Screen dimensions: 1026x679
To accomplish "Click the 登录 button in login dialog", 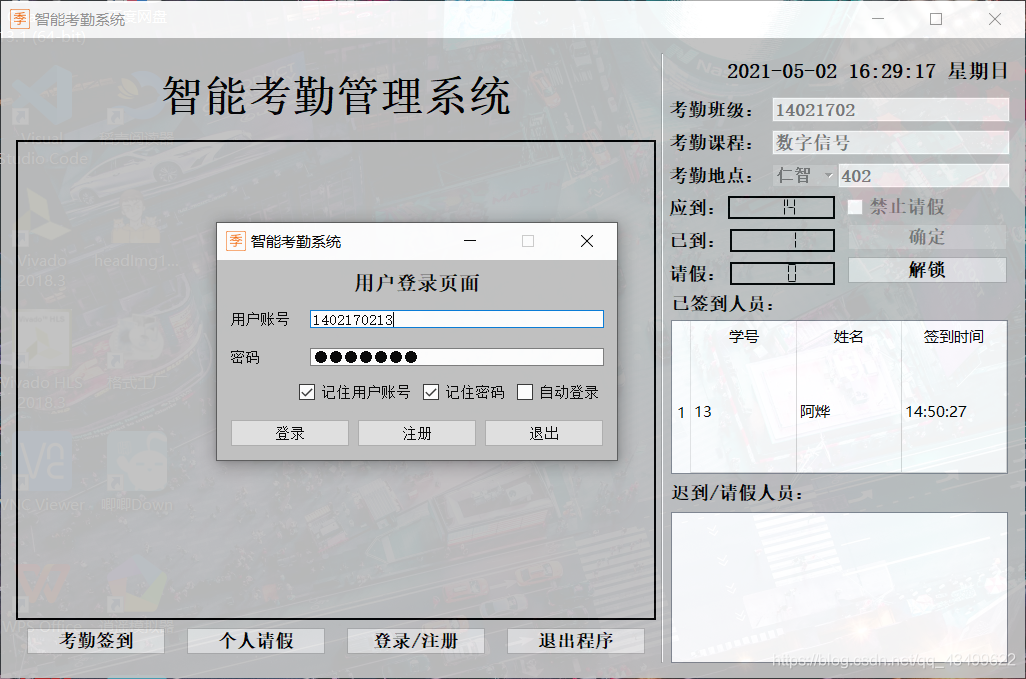I will (x=290, y=433).
